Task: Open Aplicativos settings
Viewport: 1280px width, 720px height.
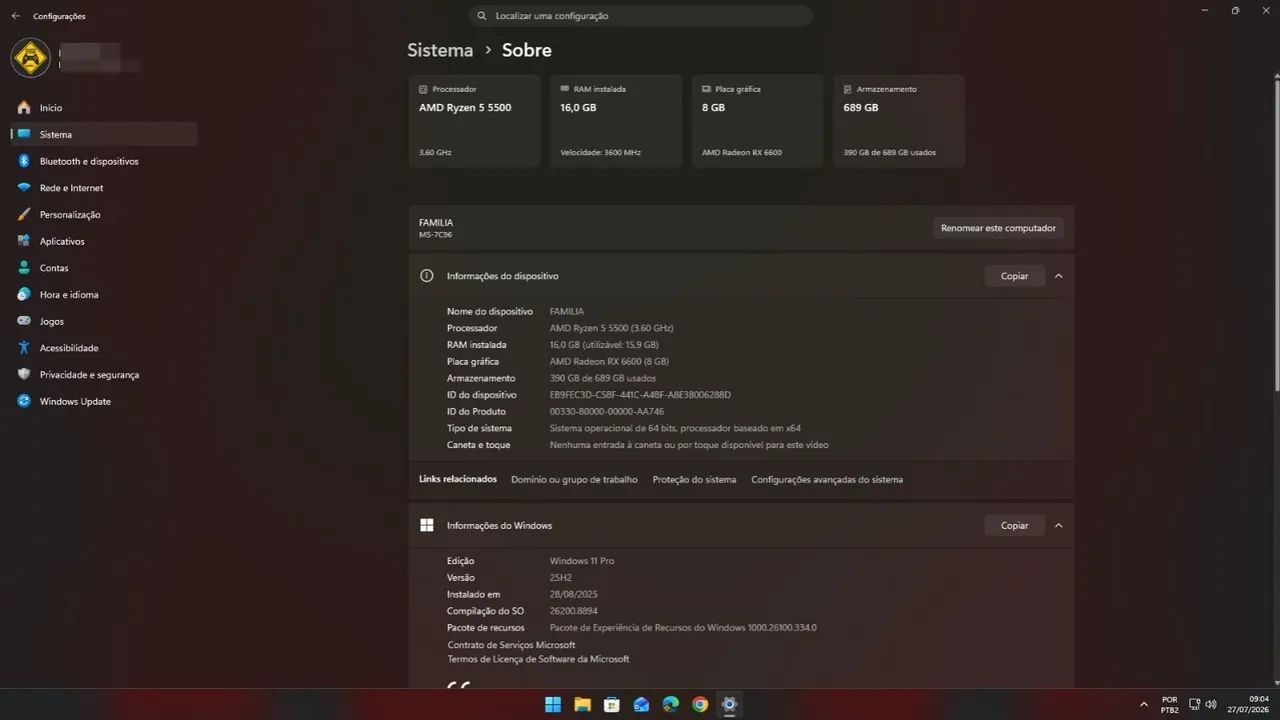Action: 104,241
